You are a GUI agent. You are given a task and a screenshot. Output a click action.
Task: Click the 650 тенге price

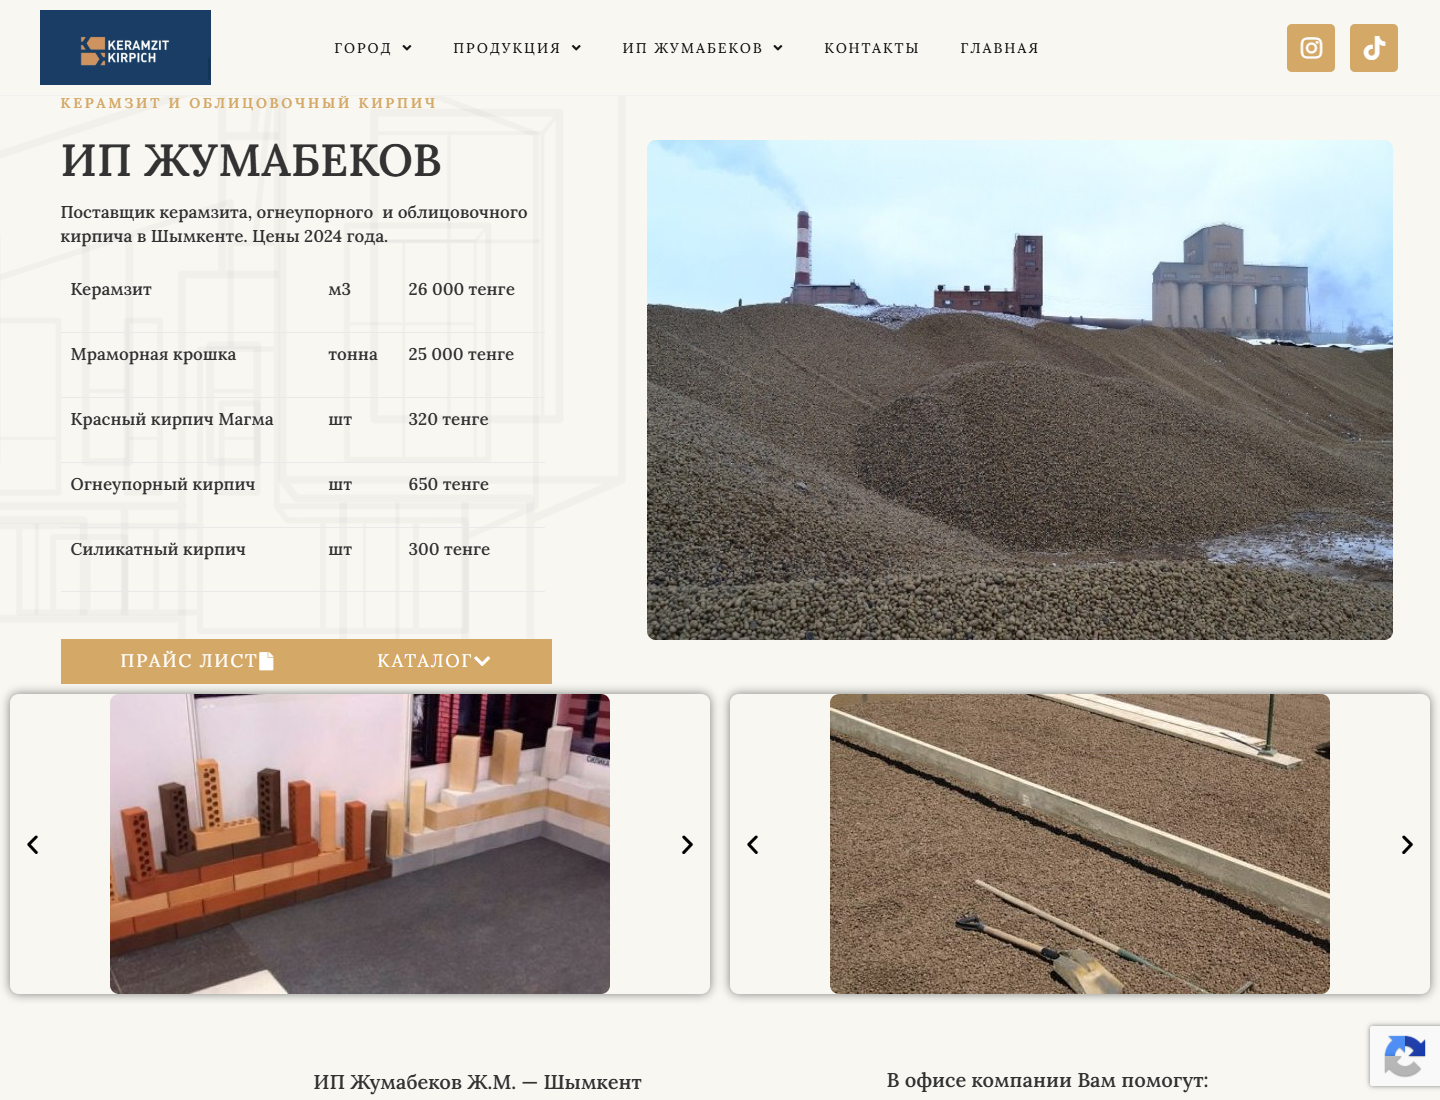448,484
